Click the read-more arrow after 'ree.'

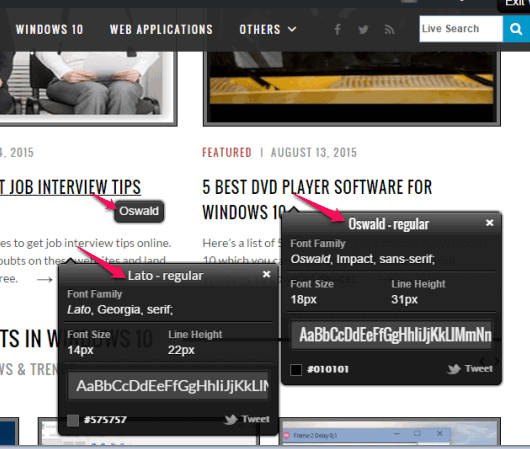point(45,280)
